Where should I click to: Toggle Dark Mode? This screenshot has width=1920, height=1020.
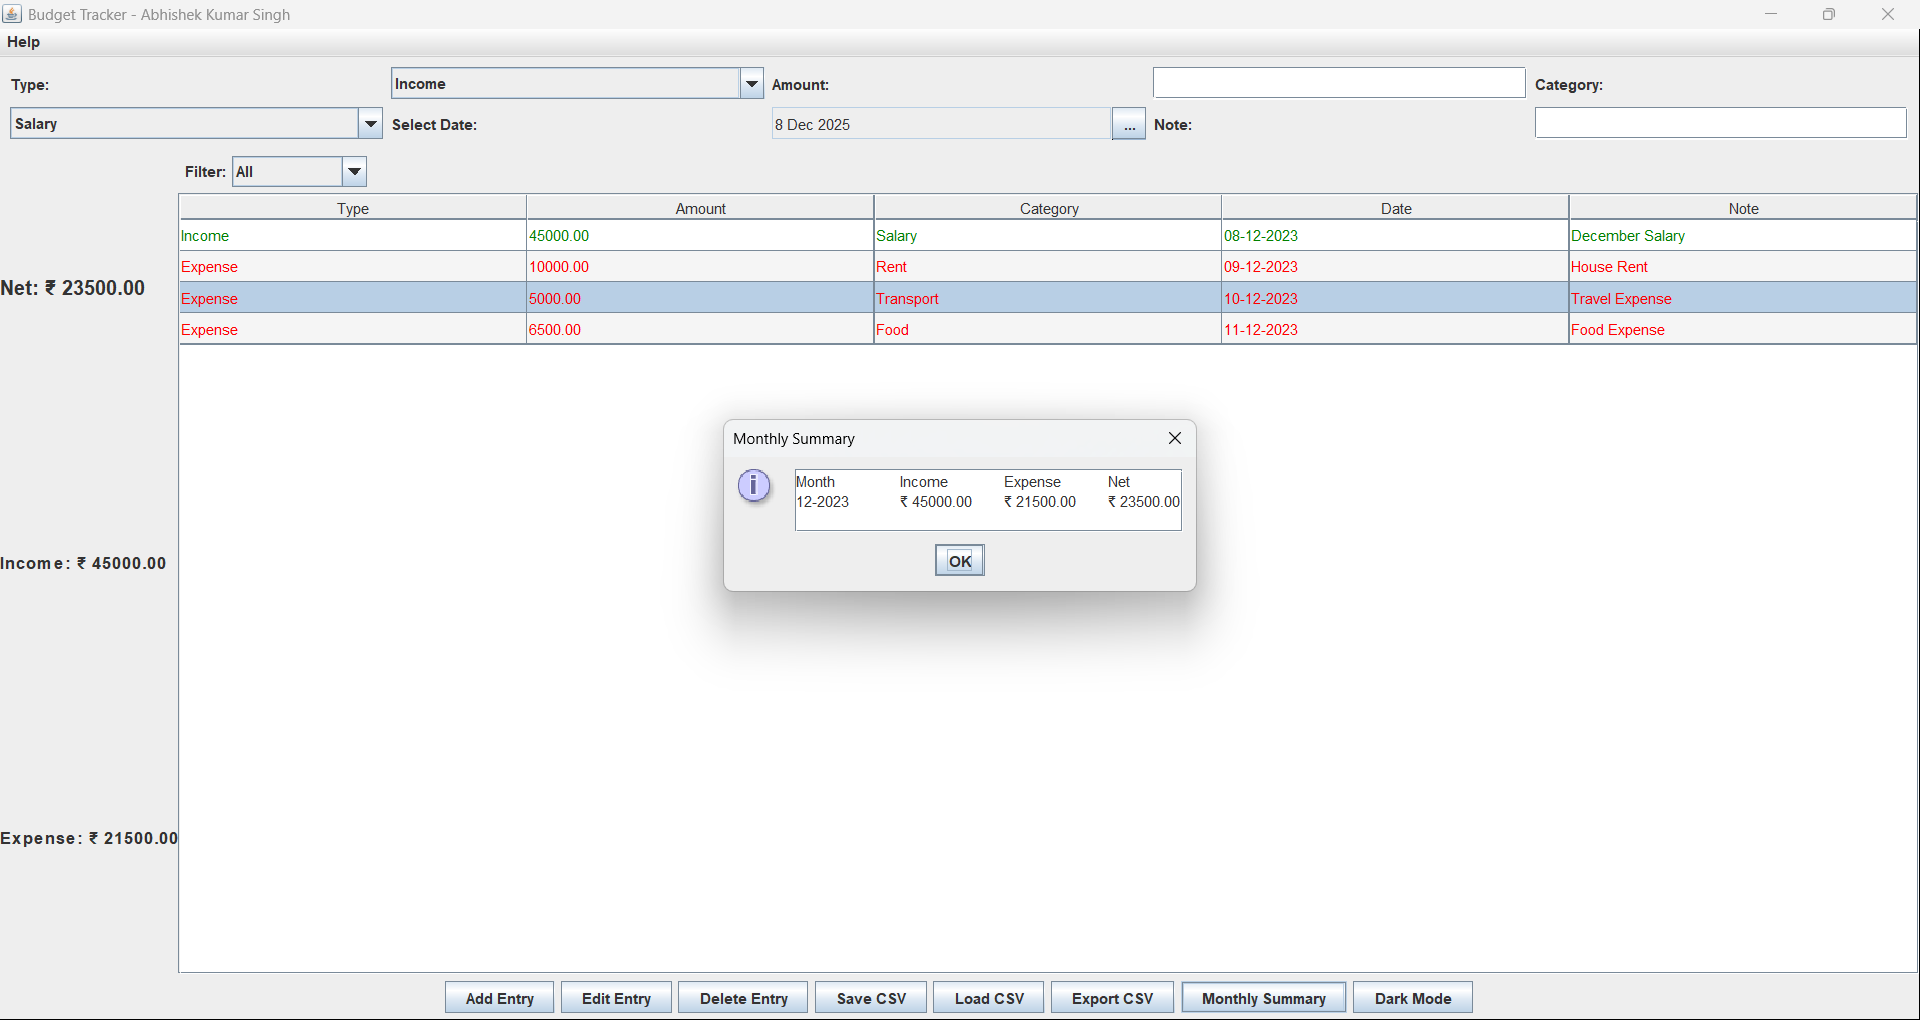[1413, 998]
